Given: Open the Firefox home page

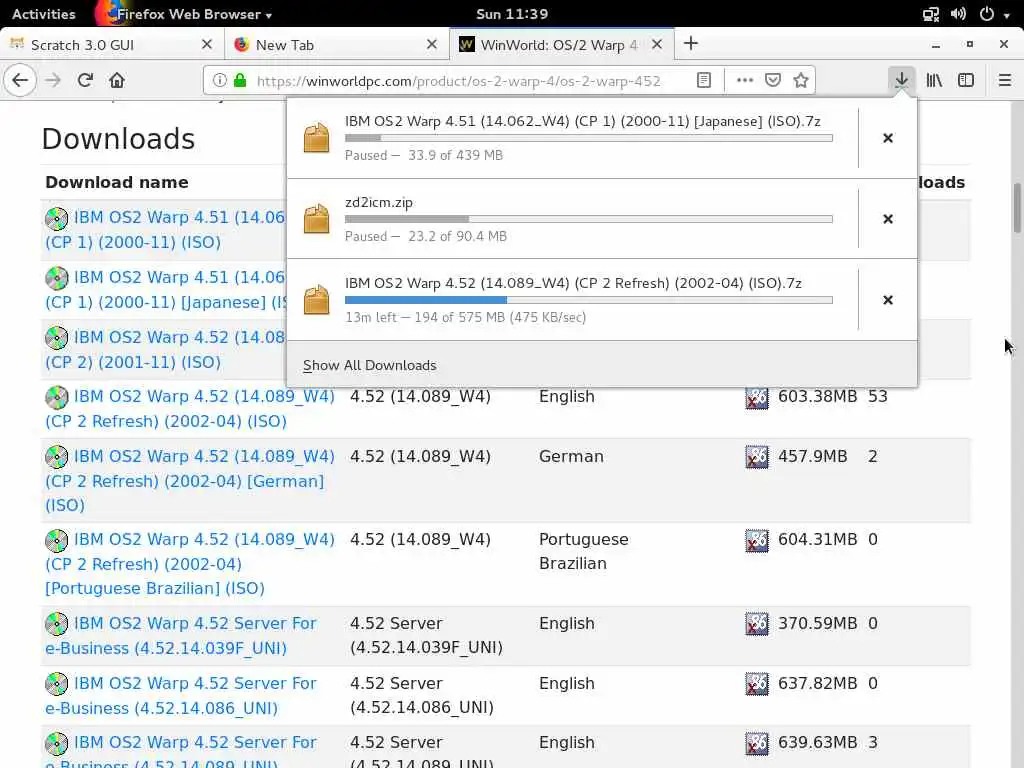Looking at the screenshot, I should (117, 80).
